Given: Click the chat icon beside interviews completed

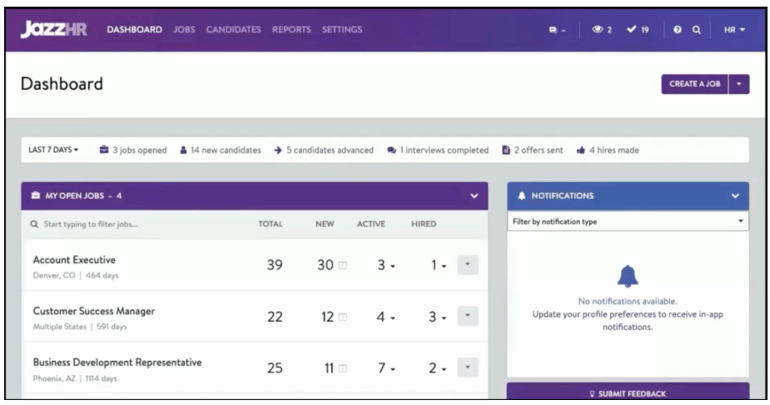Looking at the screenshot, I should coord(391,150).
